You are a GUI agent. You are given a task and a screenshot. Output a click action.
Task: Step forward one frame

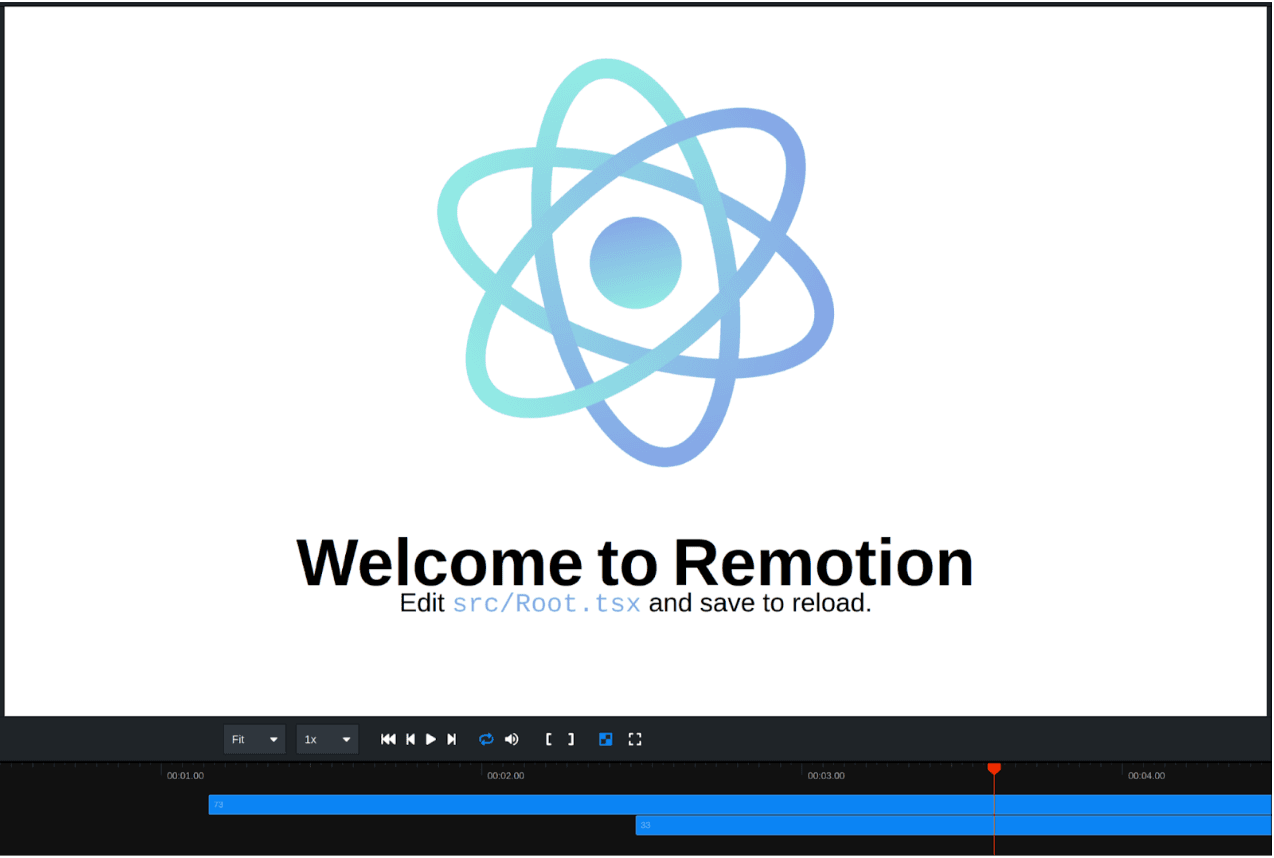pos(452,740)
